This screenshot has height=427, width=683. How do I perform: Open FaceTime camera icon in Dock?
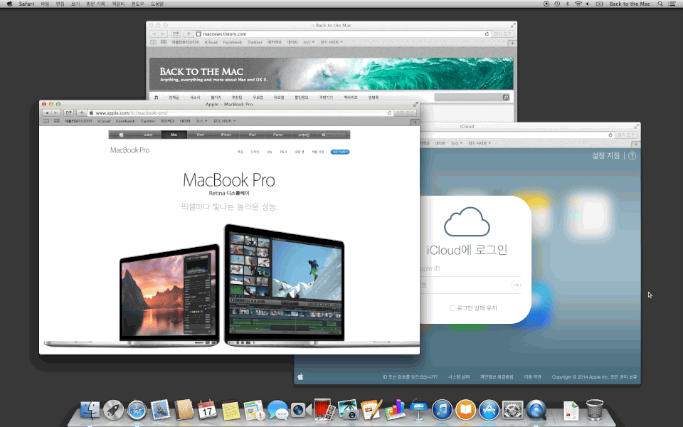point(301,410)
